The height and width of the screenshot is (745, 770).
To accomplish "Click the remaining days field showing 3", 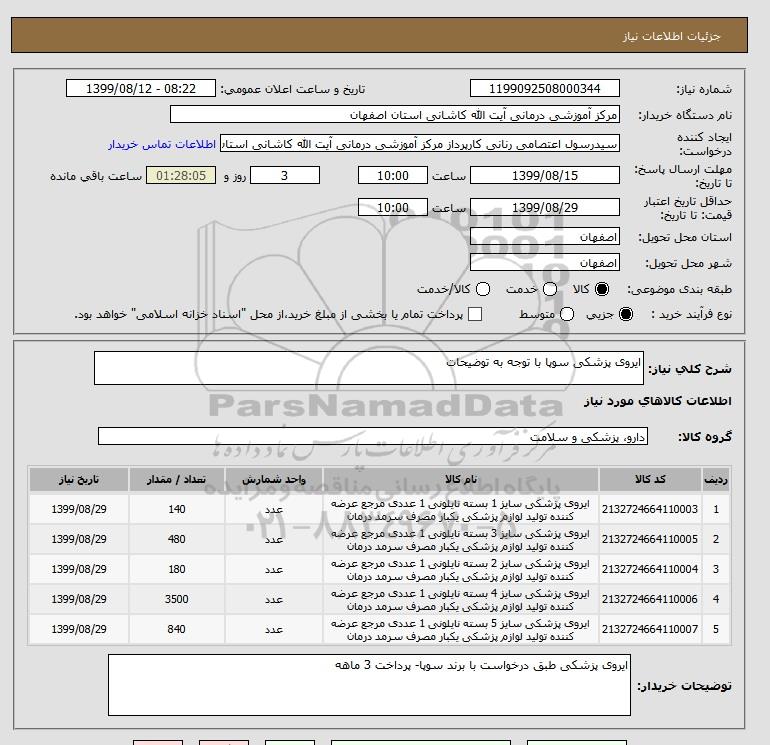I will point(285,175).
